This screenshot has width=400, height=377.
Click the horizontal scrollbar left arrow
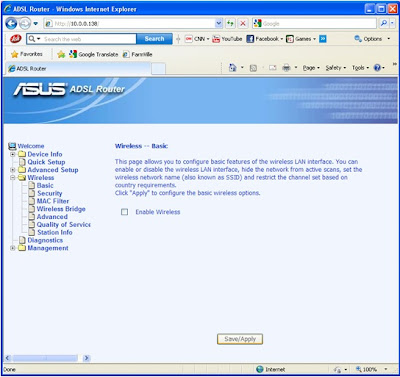point(8,358)
